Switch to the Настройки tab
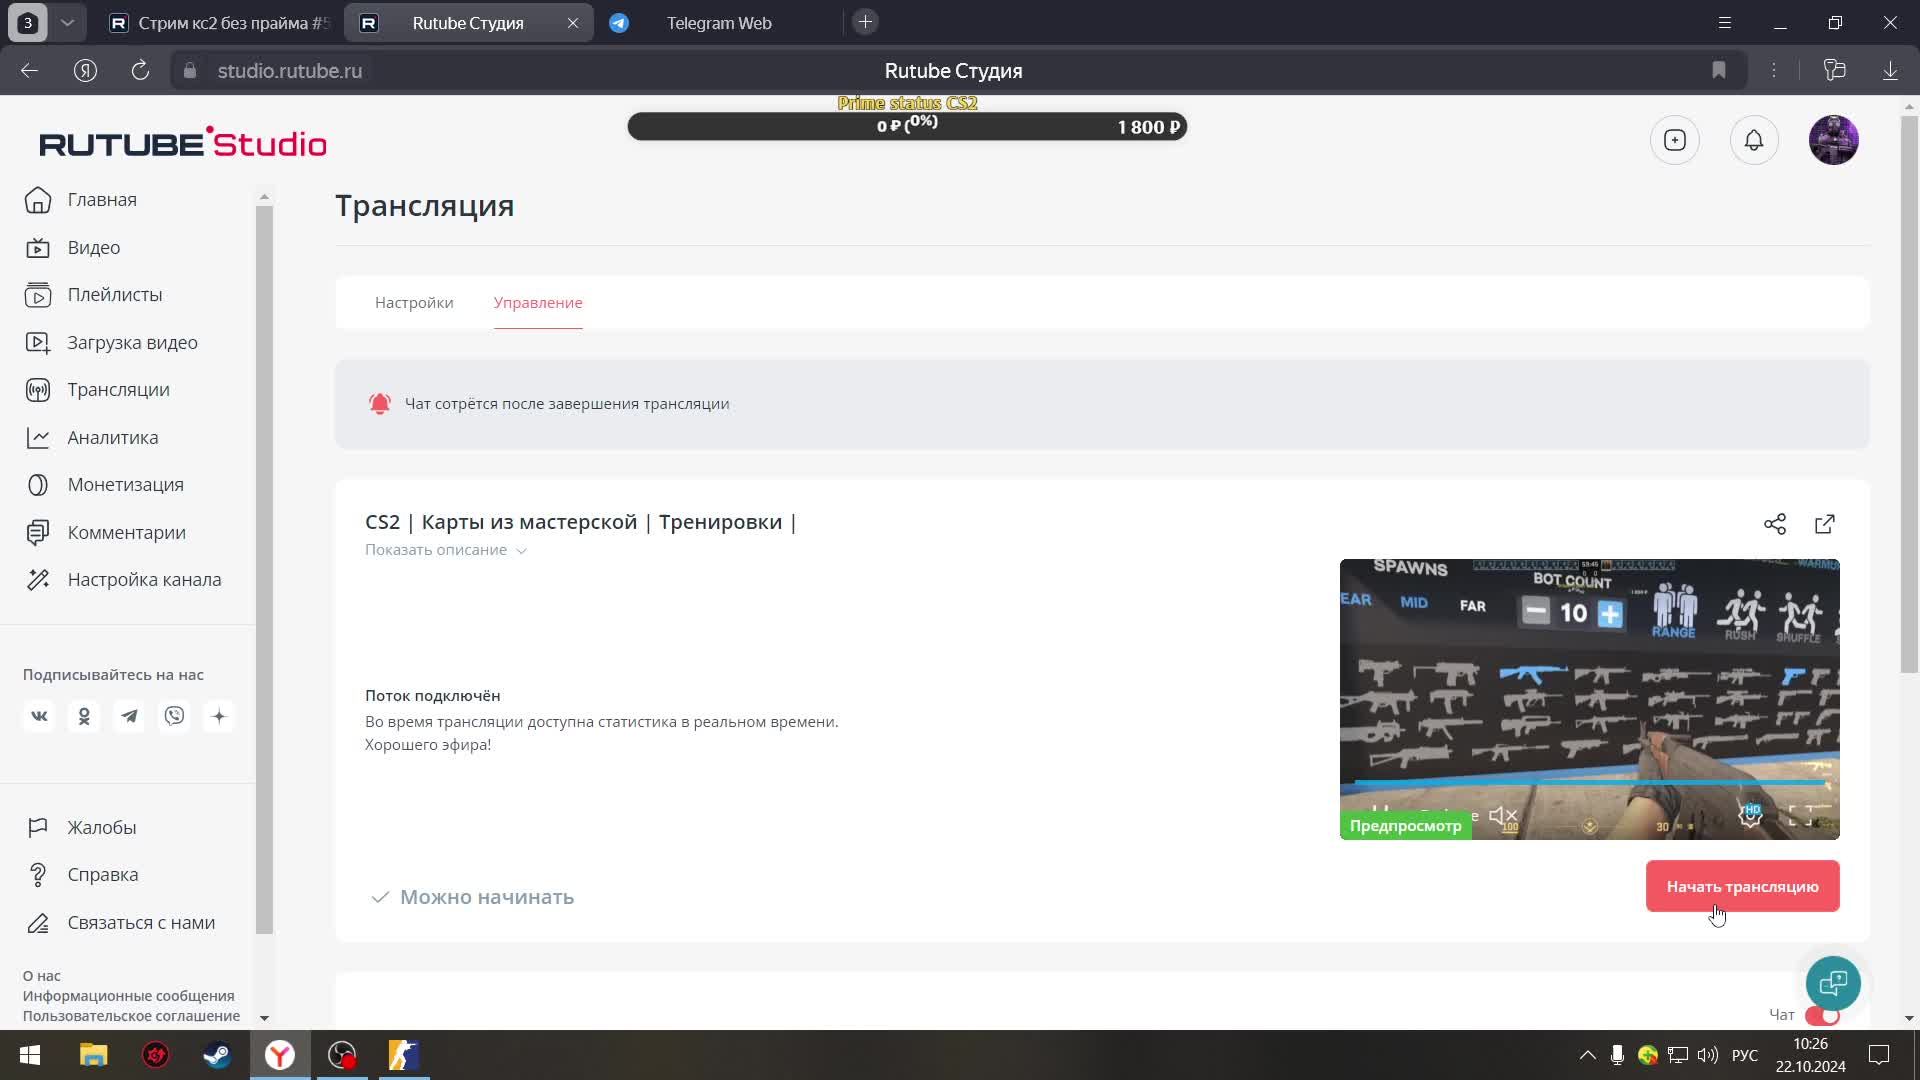1920x1080 pixels. tap(414, 303)
